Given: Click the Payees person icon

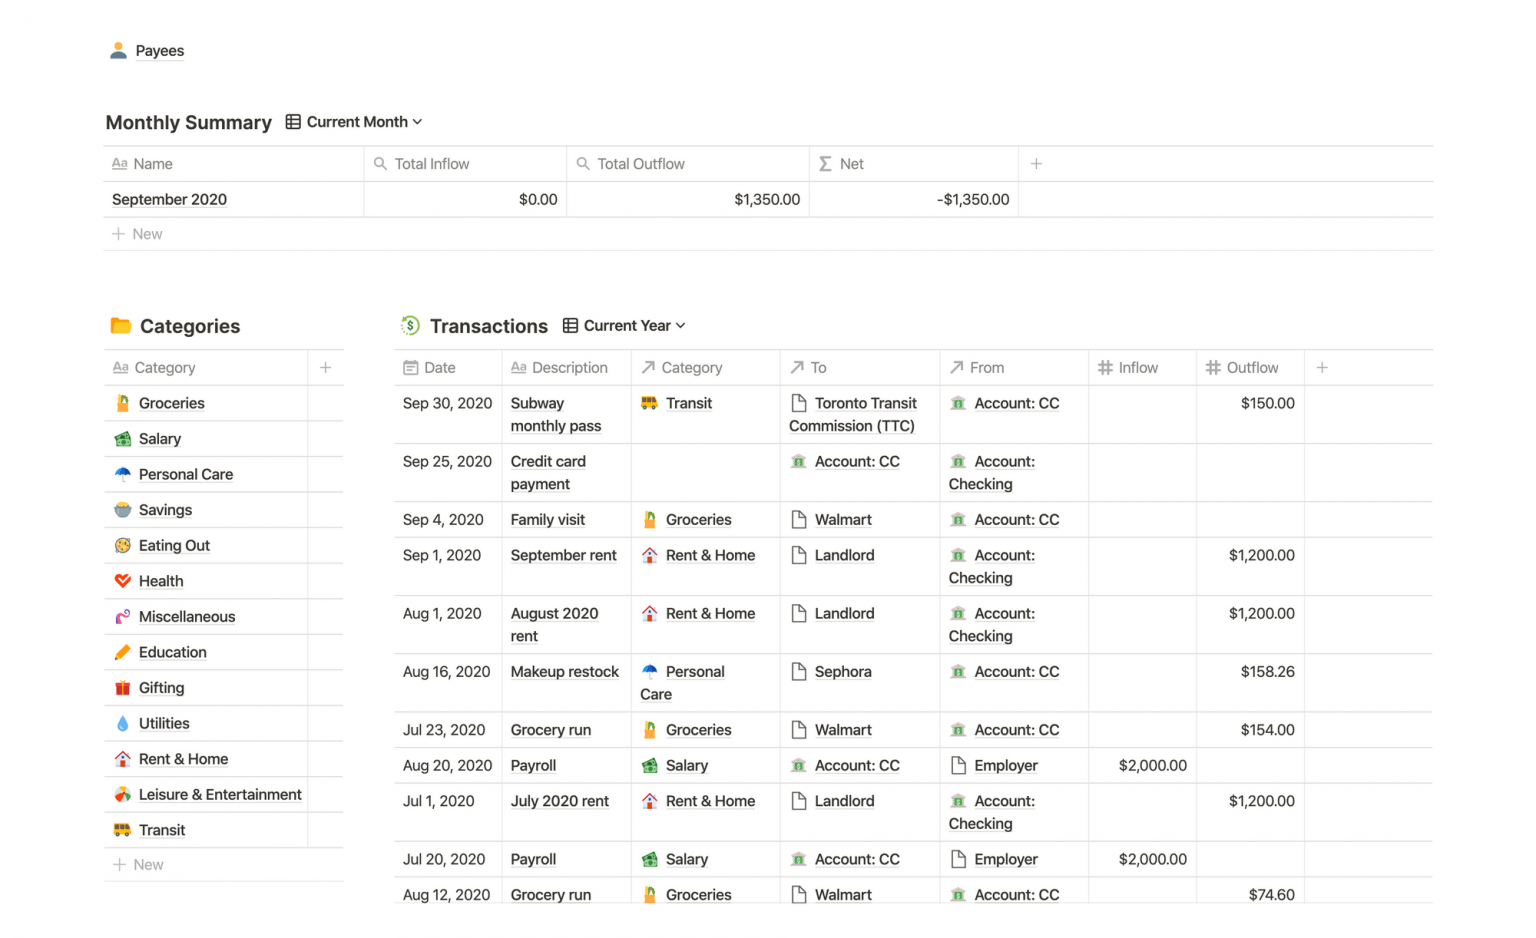Looking at the screenshot, I should tap(118, 51).
